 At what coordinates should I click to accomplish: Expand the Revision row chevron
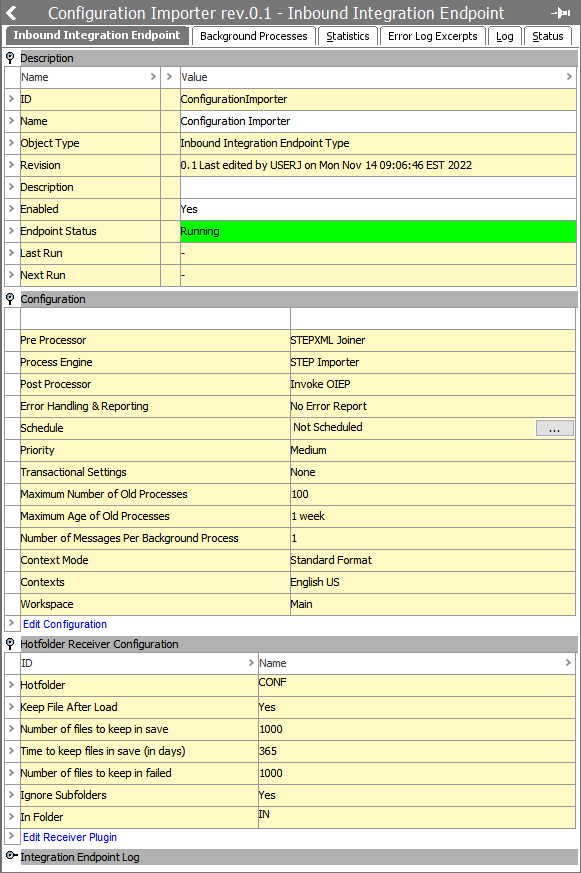(x=11, y=165)
